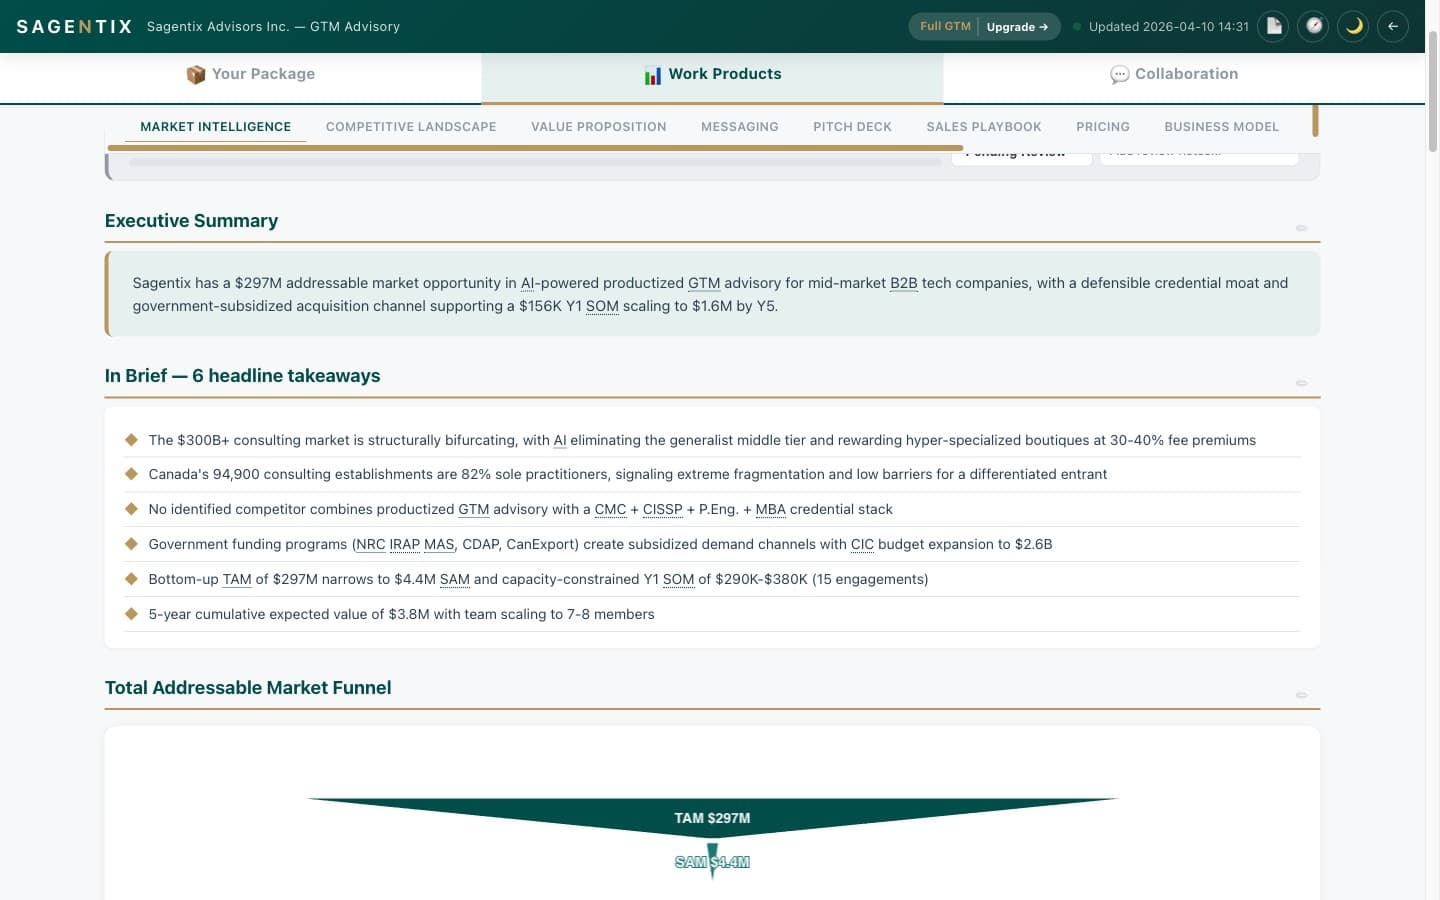Switch to the Collaboration tab
The height and width of the screenshot is (900, 1440).
[1174, 74]
